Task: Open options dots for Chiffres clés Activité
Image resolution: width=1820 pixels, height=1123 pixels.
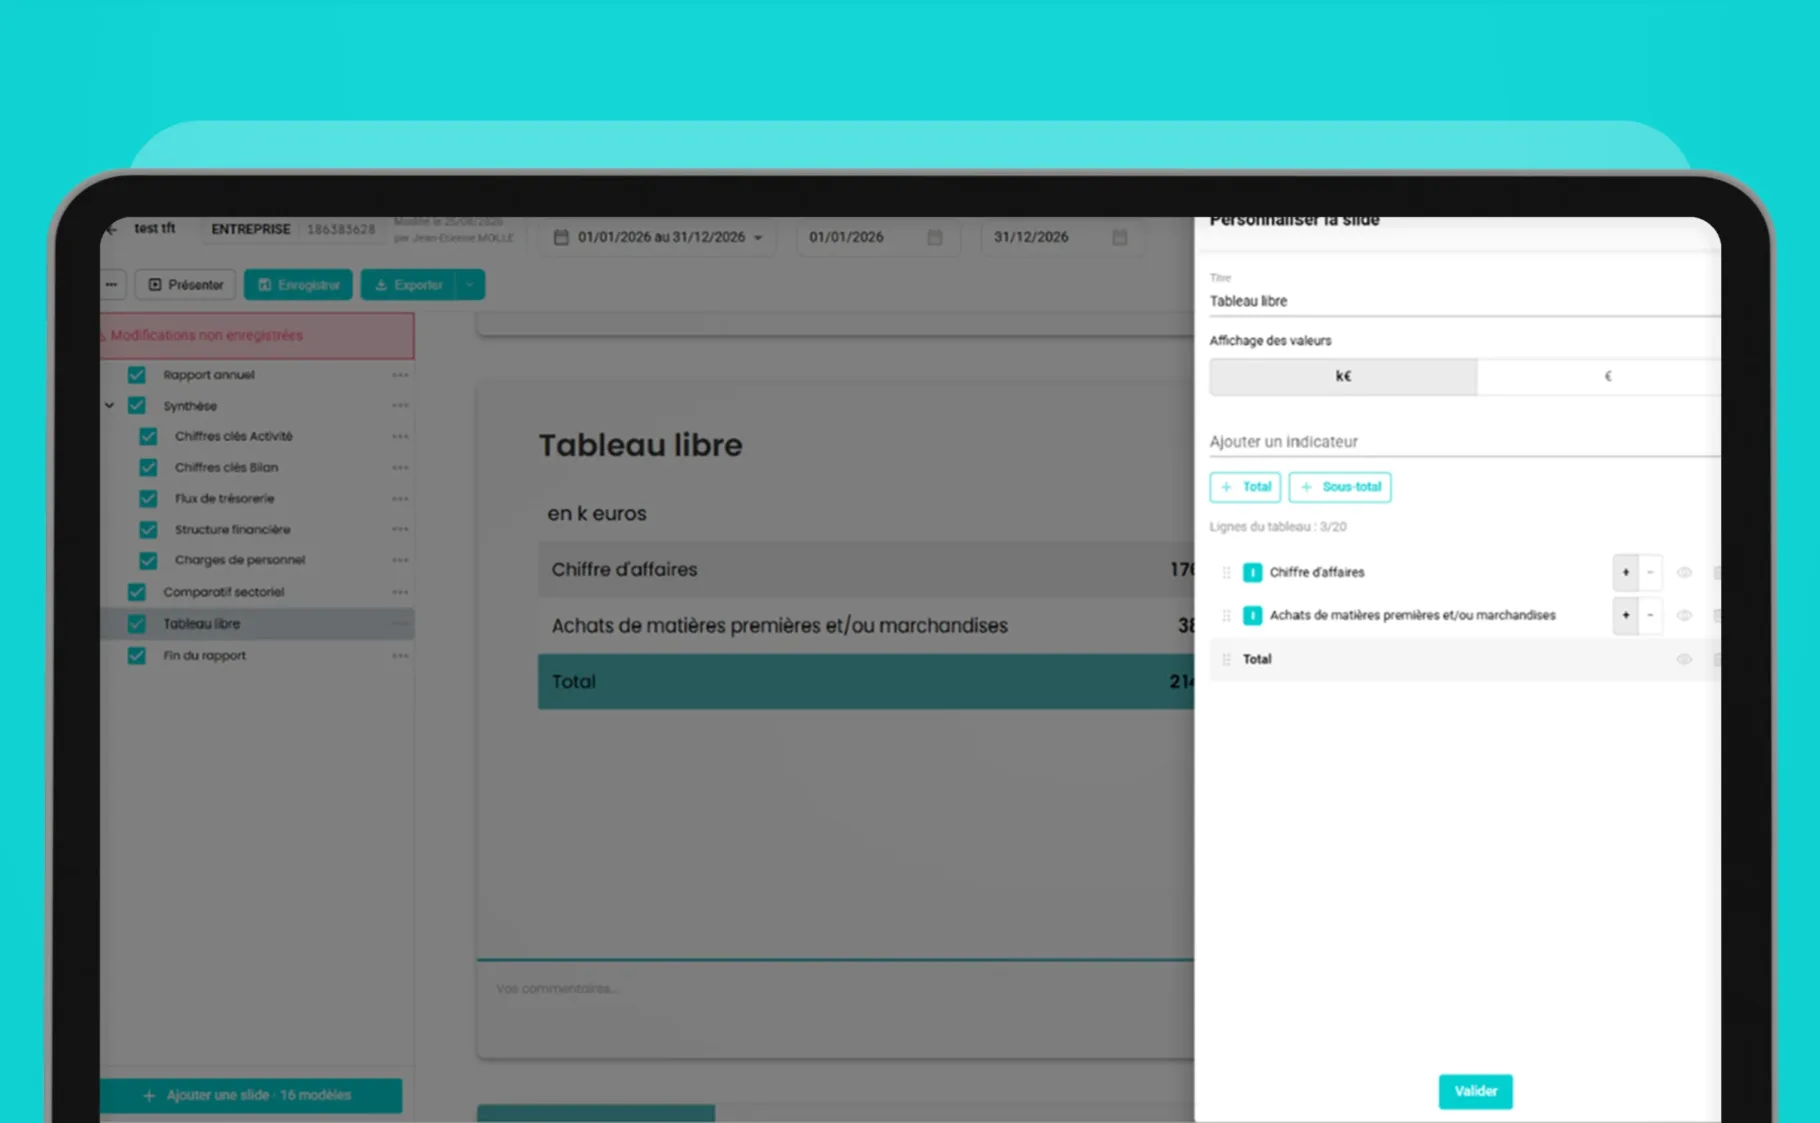Action: click(400, 437)
